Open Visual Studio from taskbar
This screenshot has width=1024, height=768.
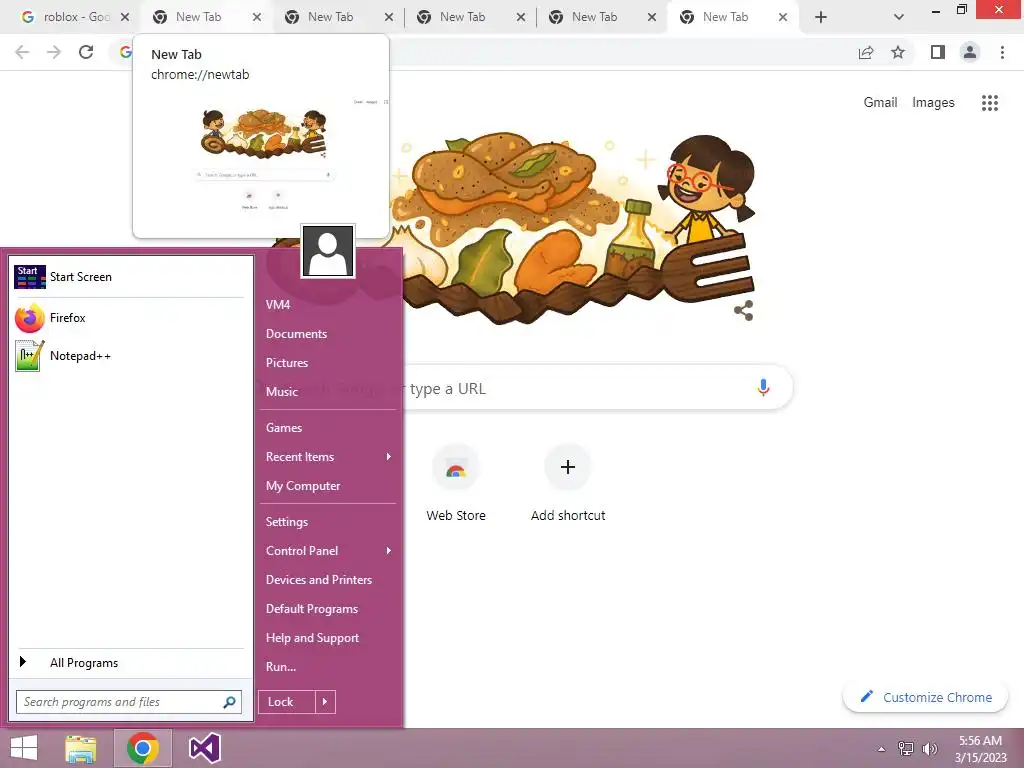pyautogui.click(x=204, y=748)
